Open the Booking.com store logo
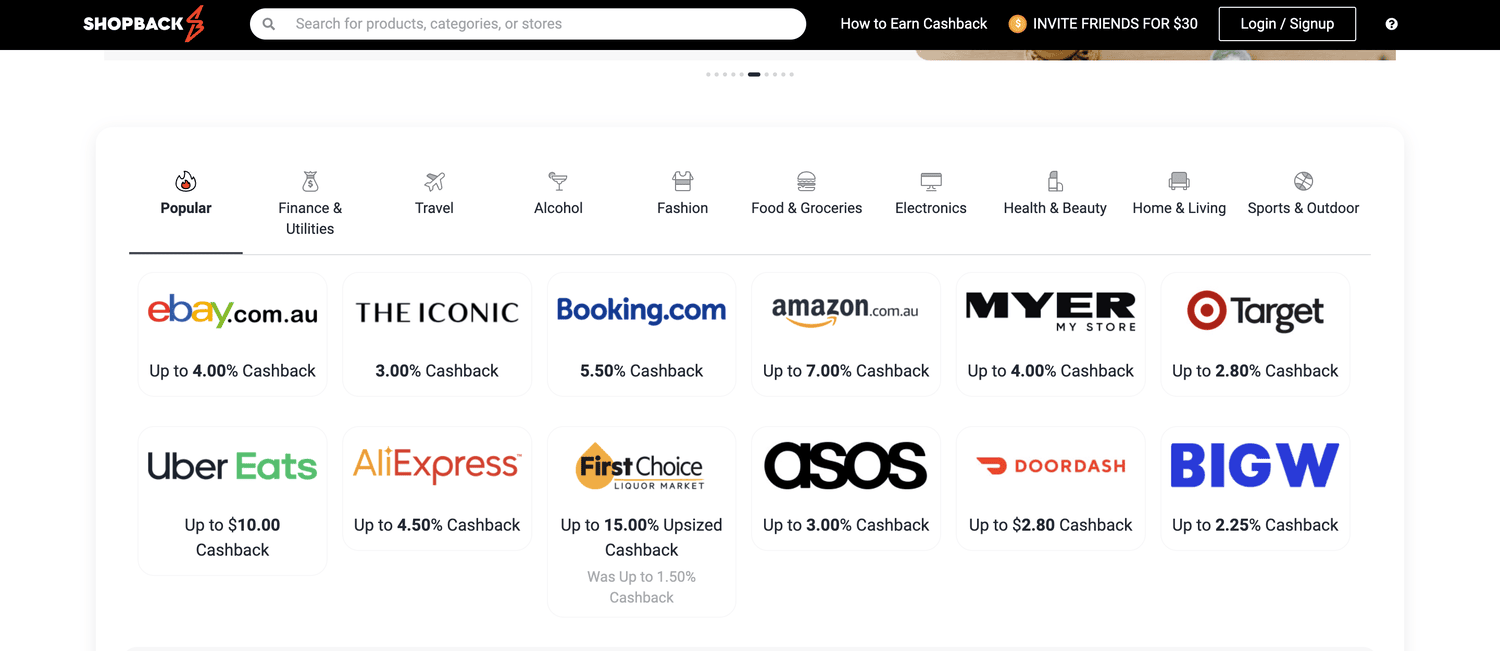Viewport: 1500px width, 651px height. [x=641, y=311]
